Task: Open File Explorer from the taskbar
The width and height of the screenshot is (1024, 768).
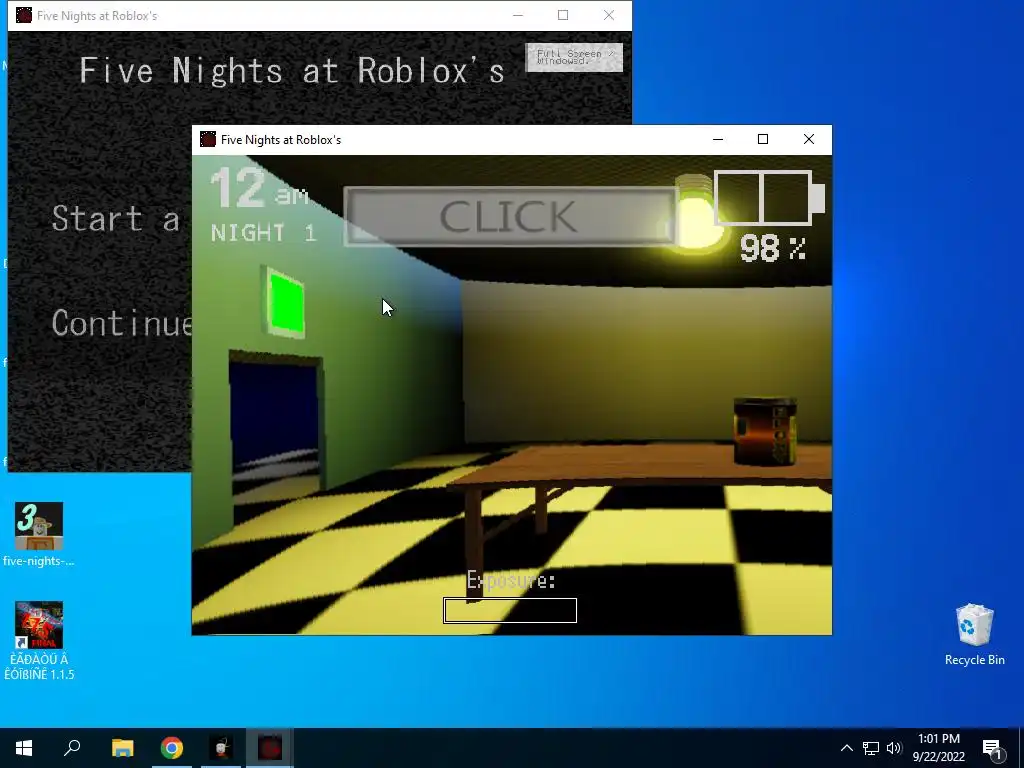Action: (122, 748)
